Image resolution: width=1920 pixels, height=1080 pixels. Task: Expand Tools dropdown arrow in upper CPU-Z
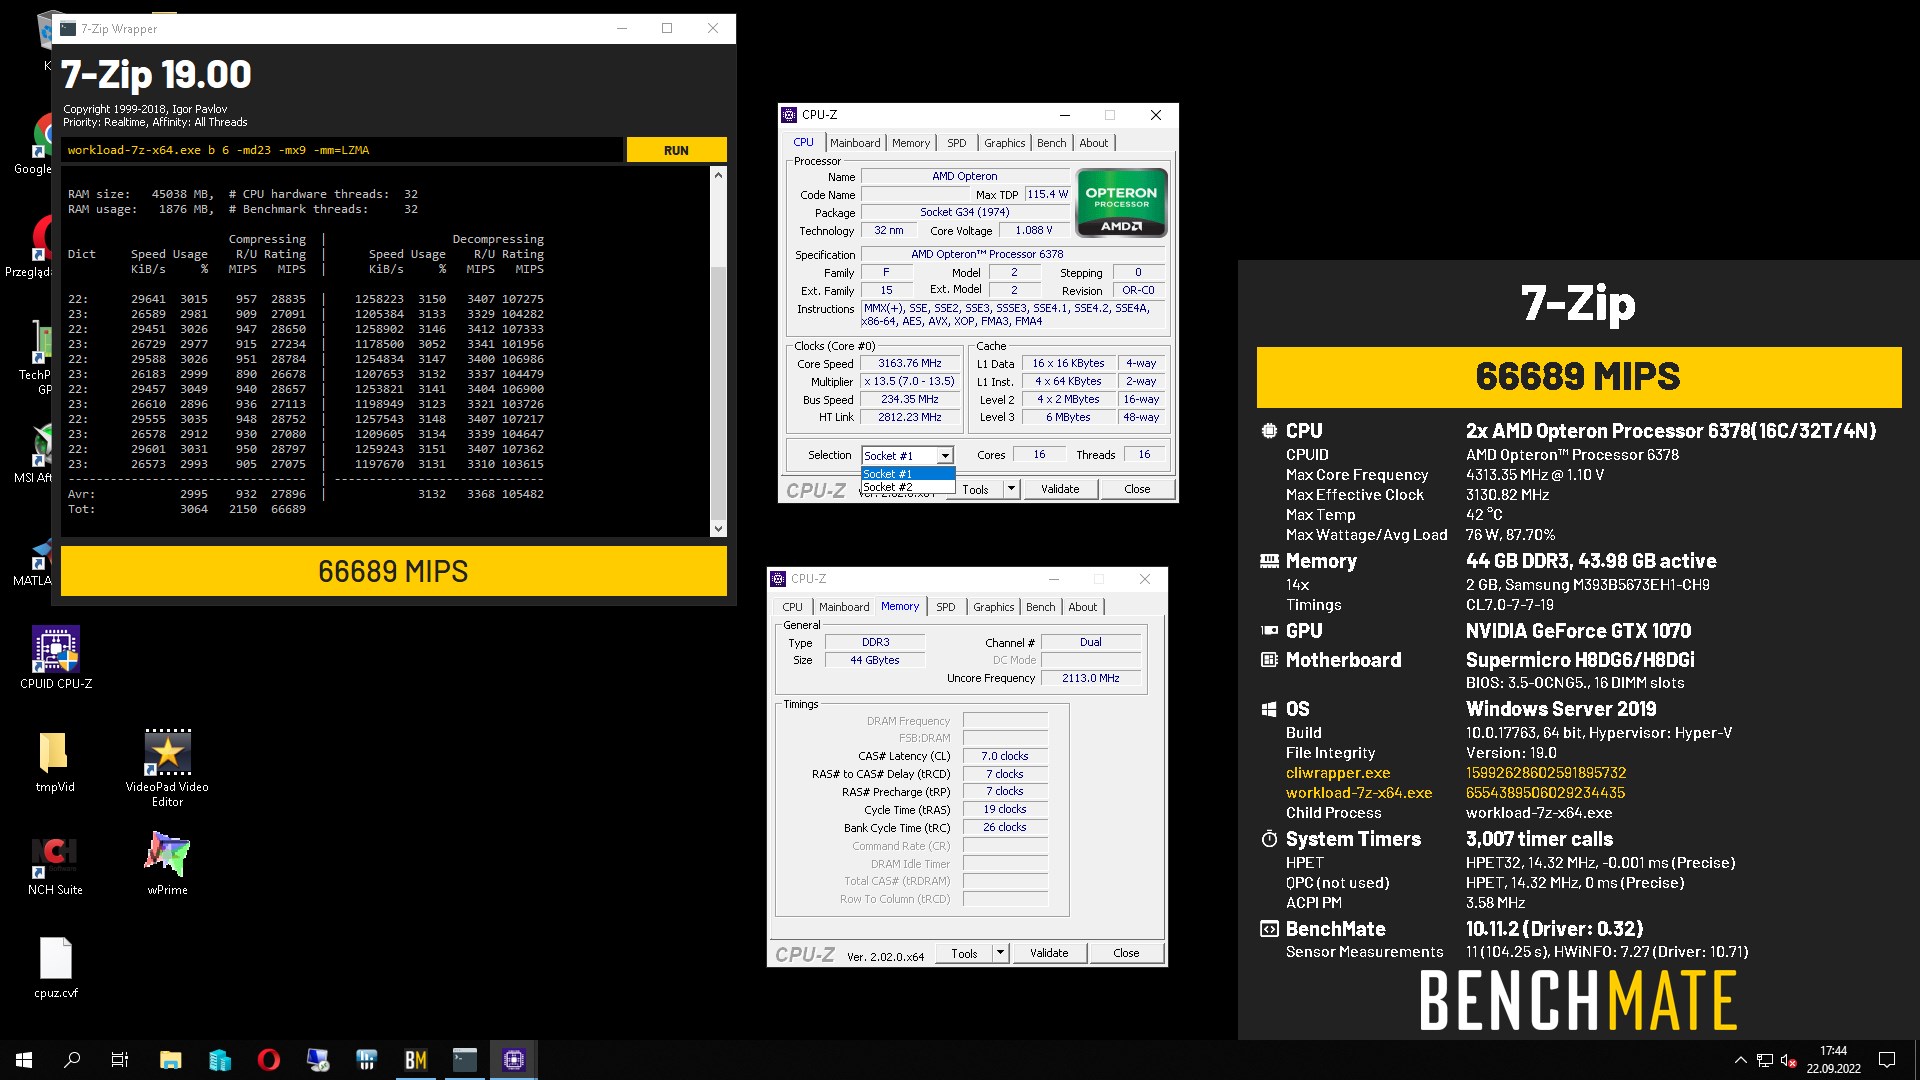tap(1011, 489)
